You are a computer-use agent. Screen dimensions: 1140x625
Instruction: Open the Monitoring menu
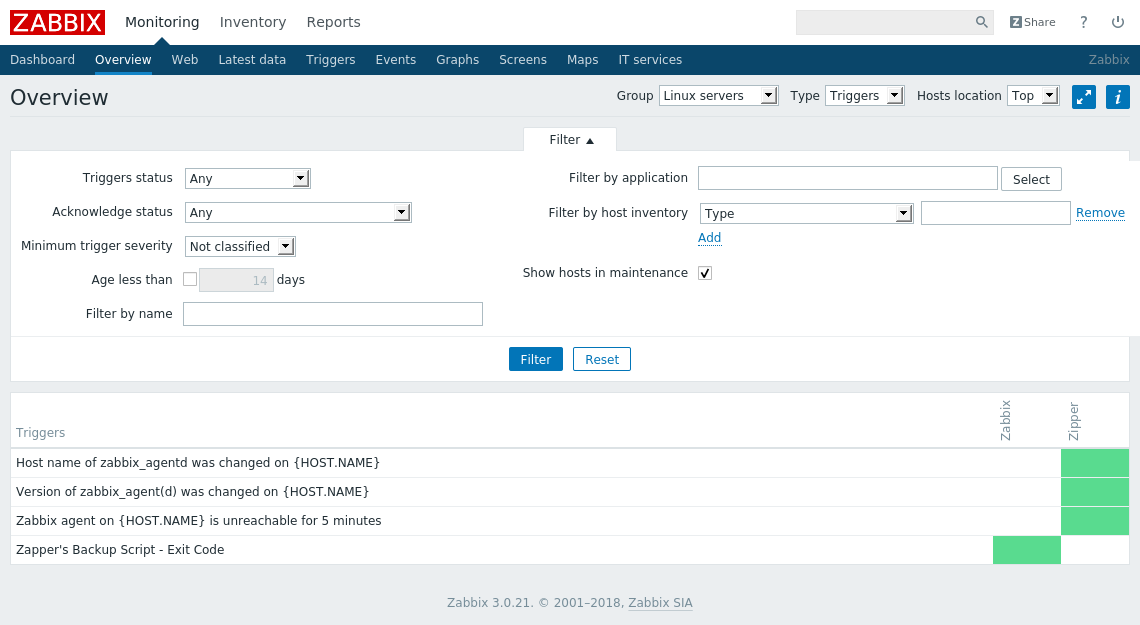point(162,23)
